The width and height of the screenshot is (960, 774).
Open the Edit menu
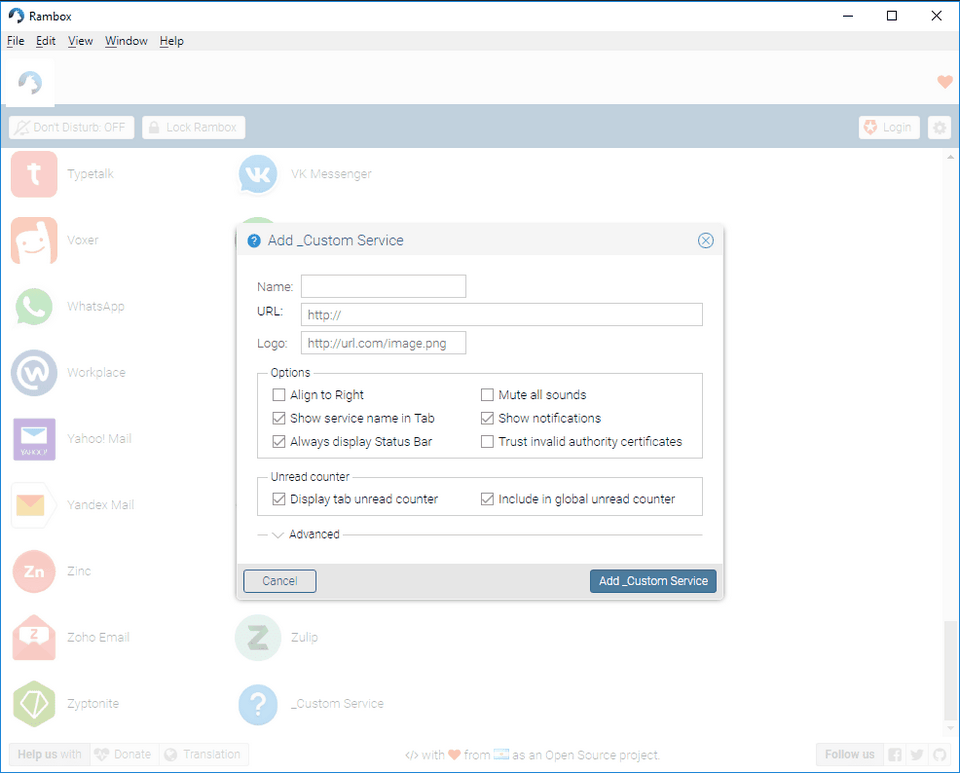45,41
